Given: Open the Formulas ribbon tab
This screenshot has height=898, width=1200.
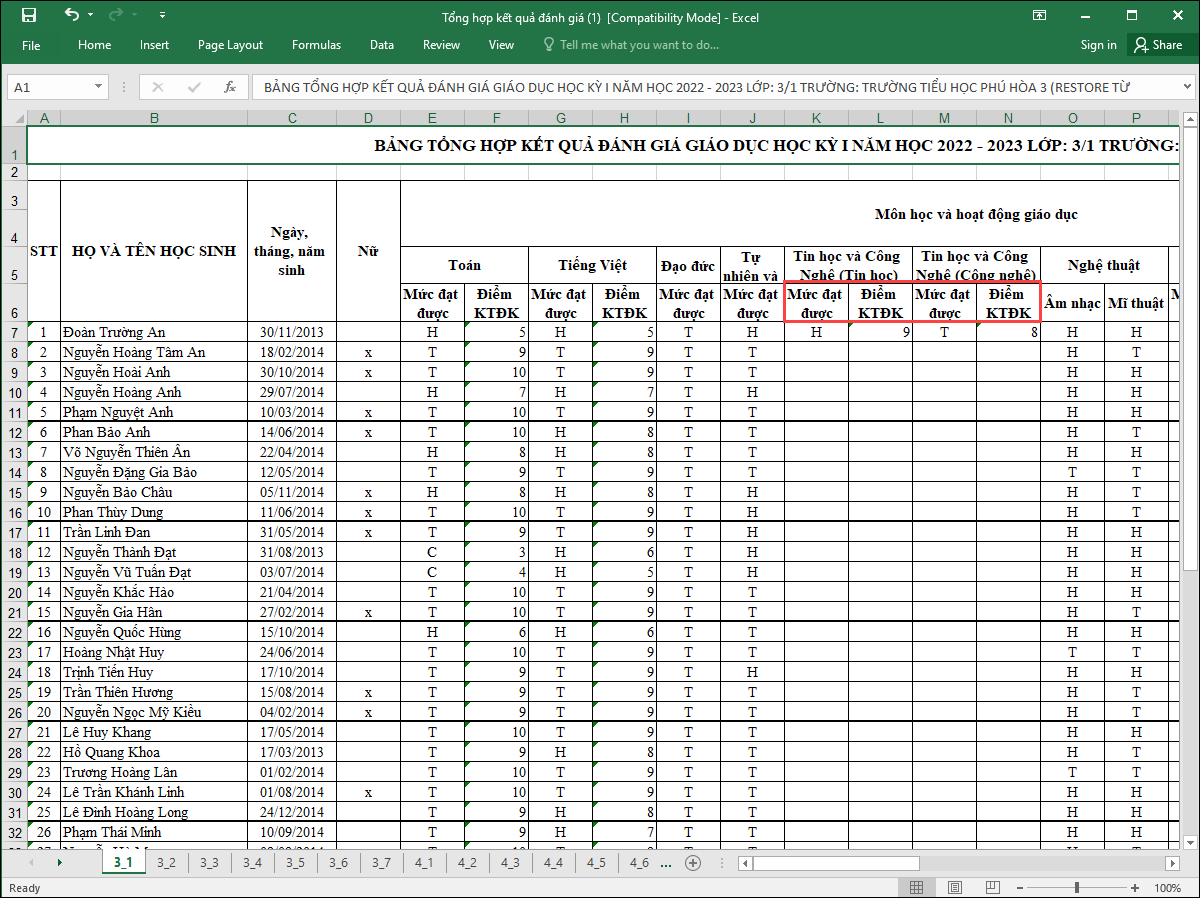Looking at the screenshot, I should 316,45.
